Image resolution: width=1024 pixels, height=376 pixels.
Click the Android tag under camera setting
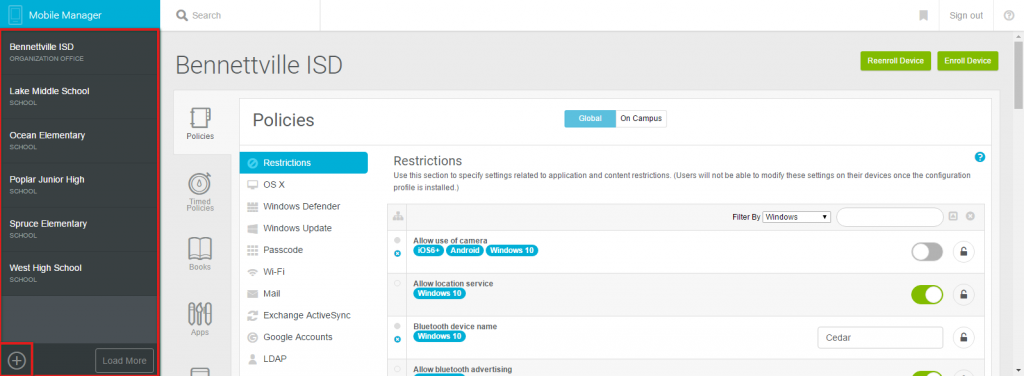465,251
